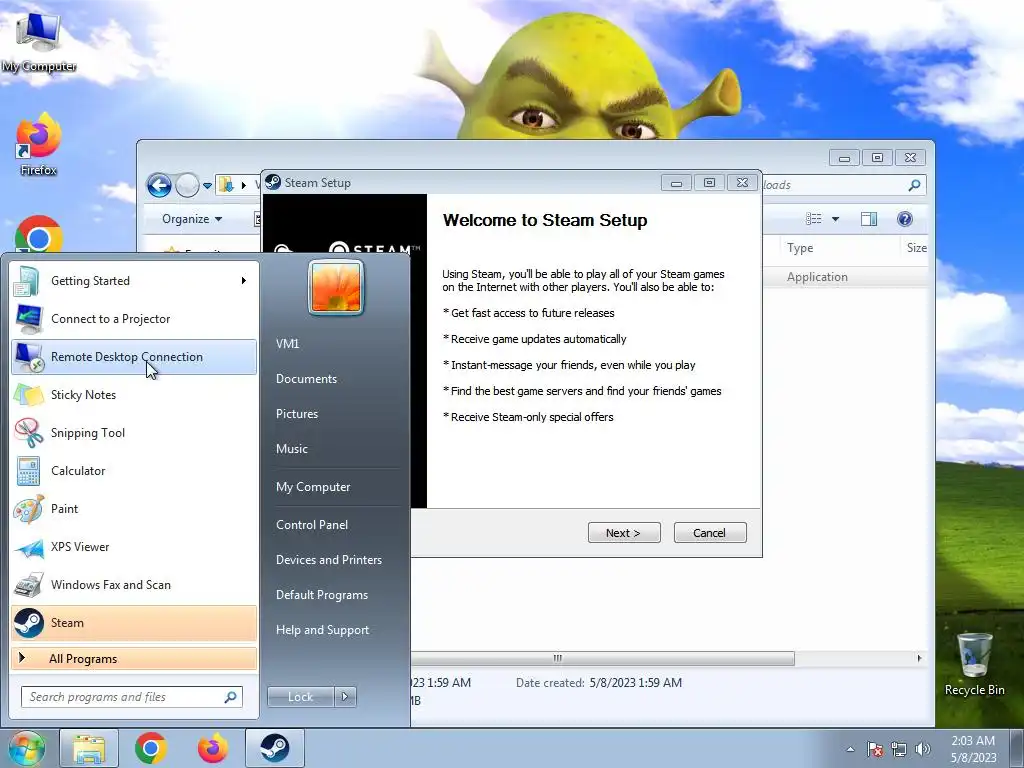This screenshot has width=1024, height=768.
Task: Launch Remote Desktop Connection
Action: (134, 357)
